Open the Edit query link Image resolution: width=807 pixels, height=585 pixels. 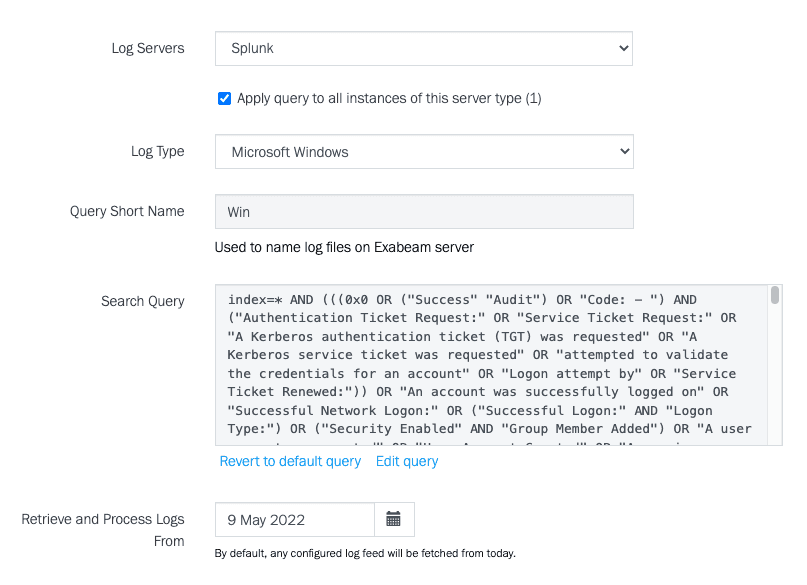pos(407,461)
